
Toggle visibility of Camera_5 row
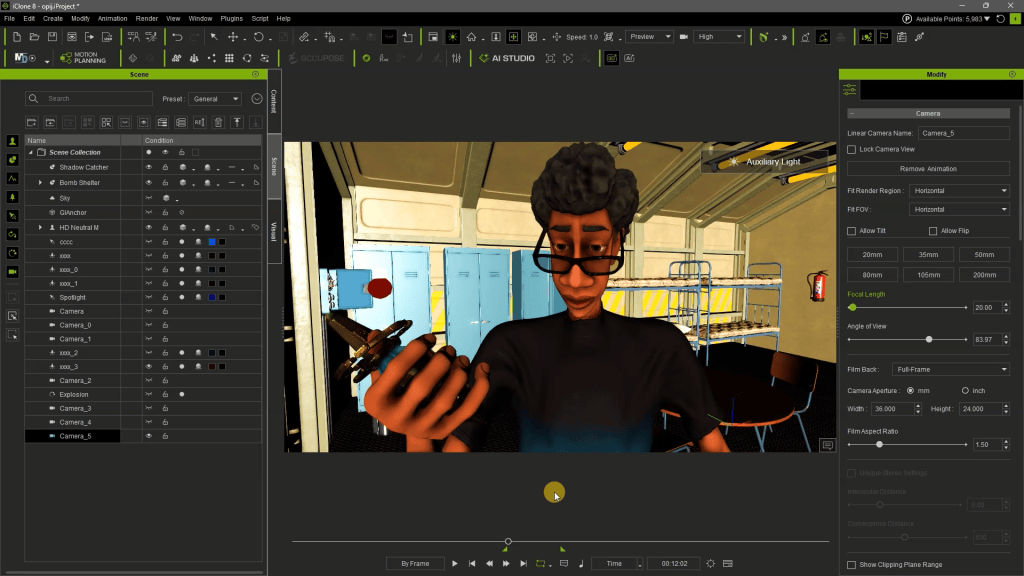(x=149, y=436)
